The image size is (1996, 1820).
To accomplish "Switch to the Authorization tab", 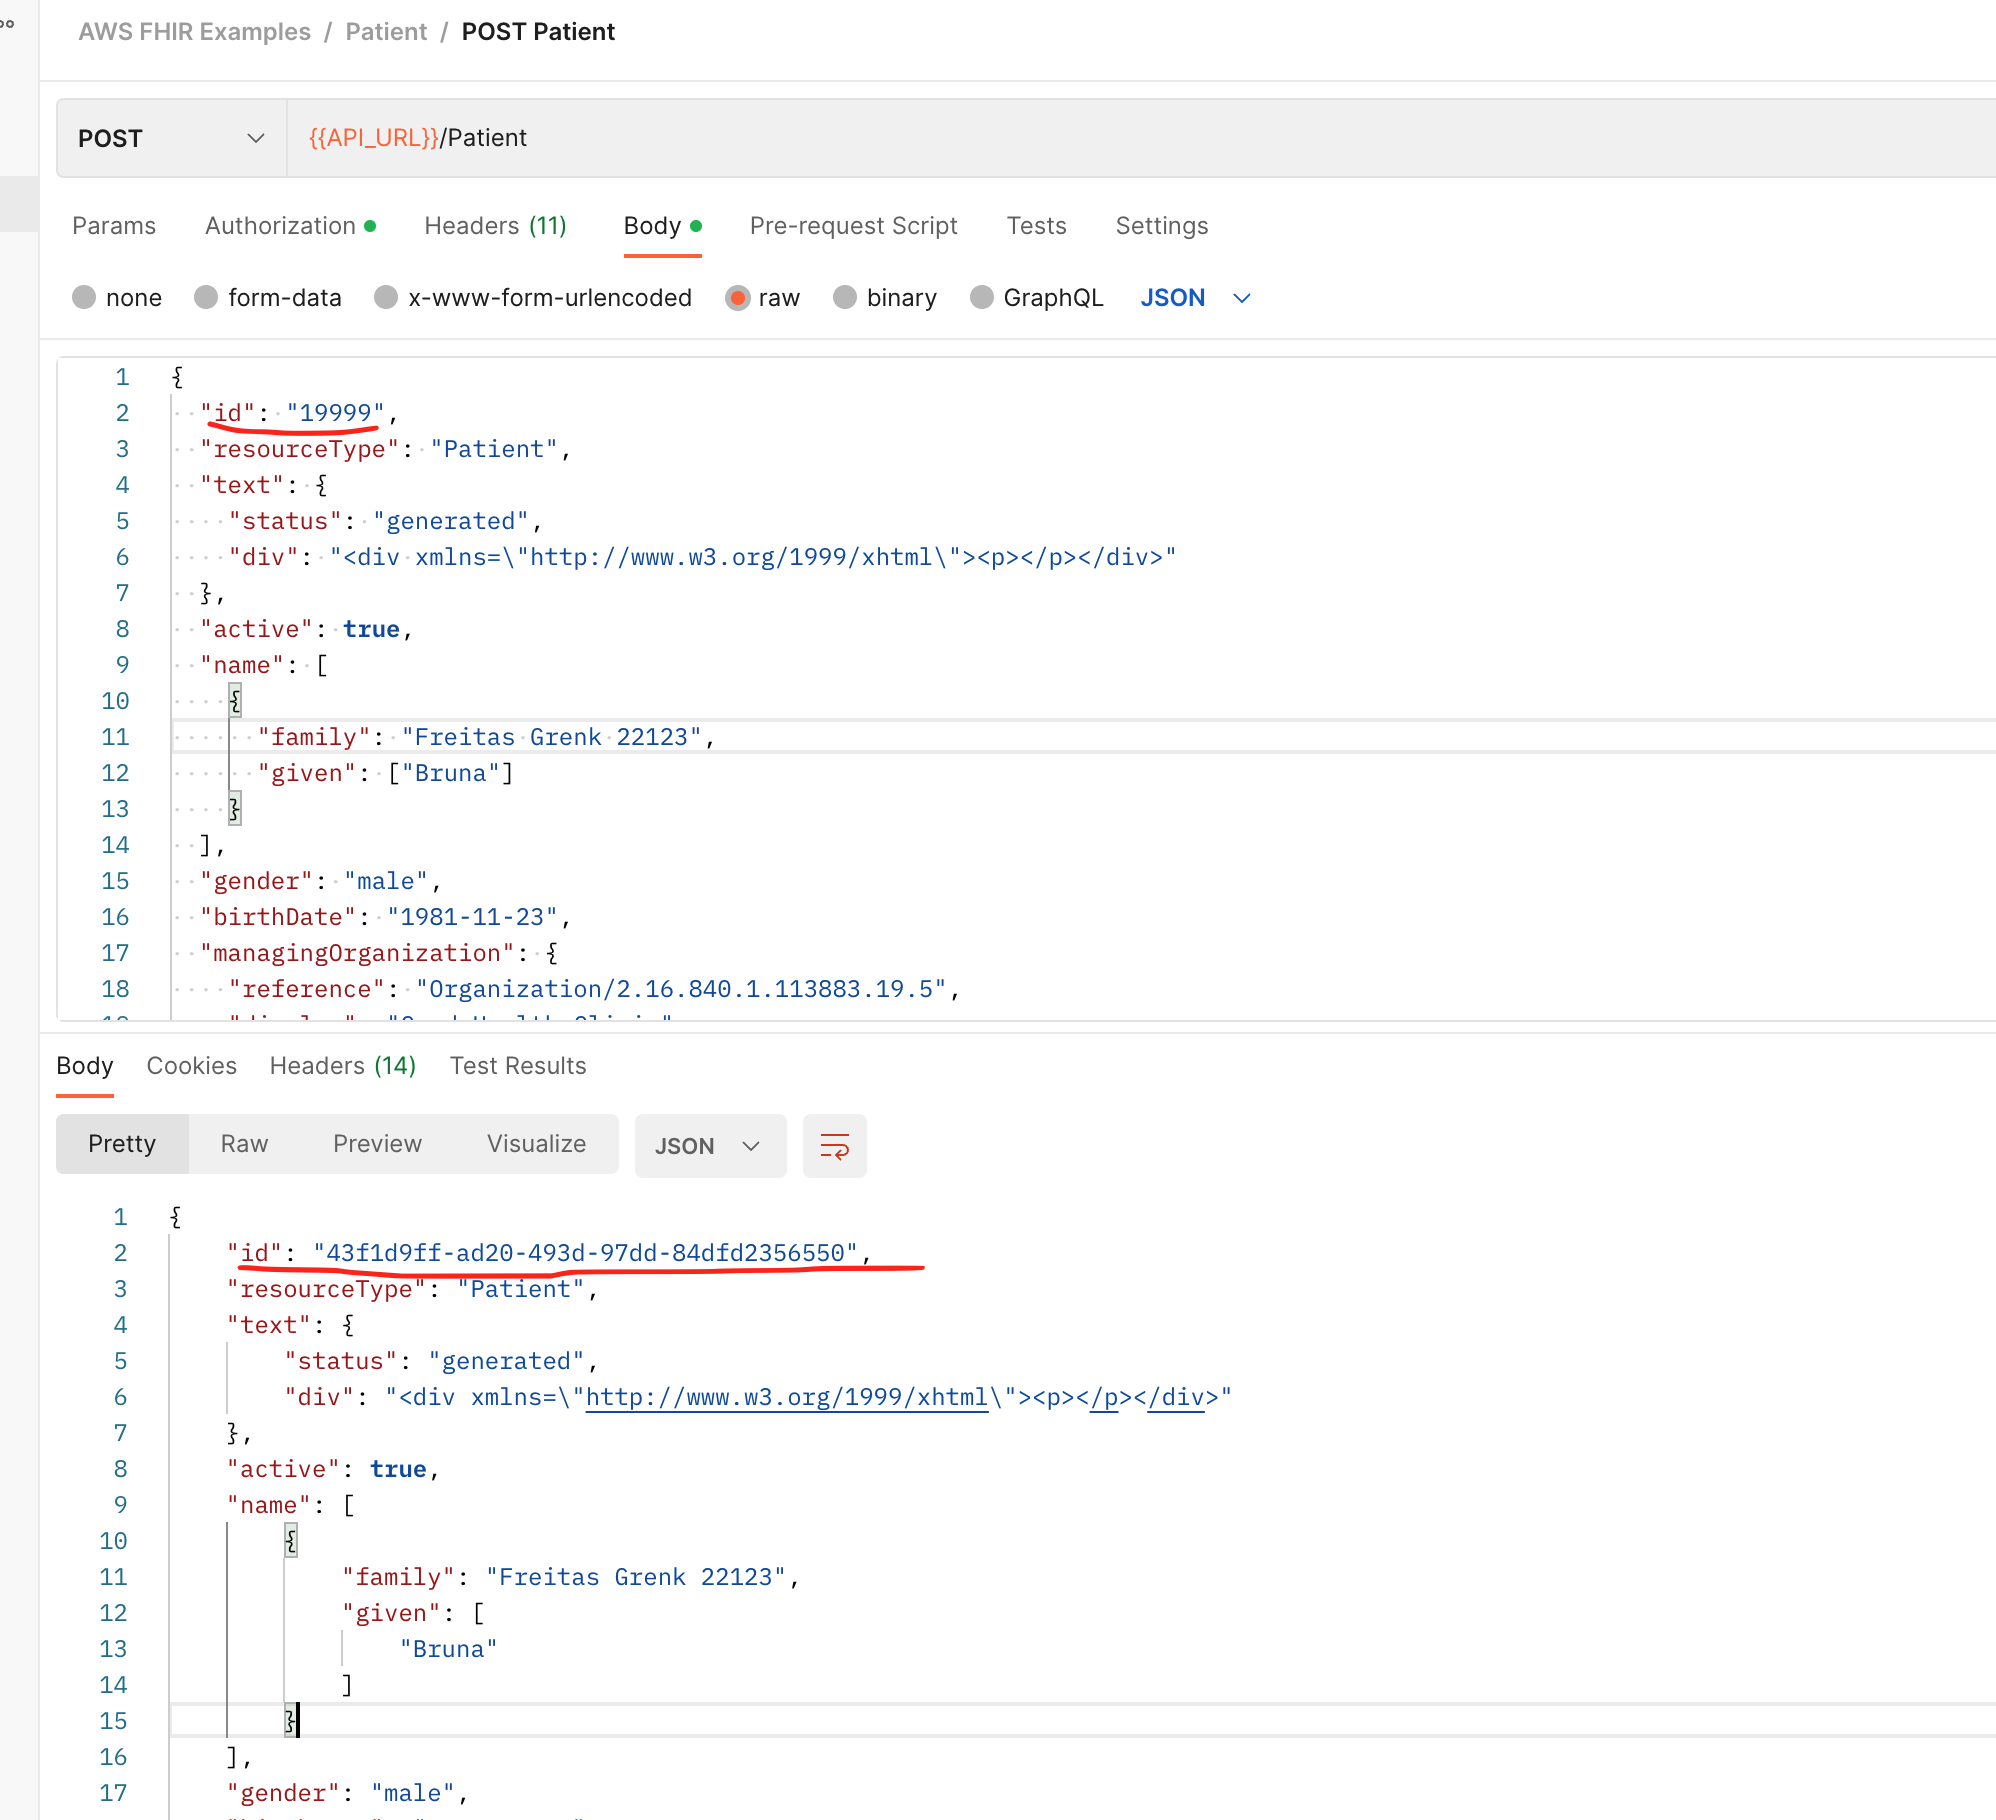I will point(281,226).
